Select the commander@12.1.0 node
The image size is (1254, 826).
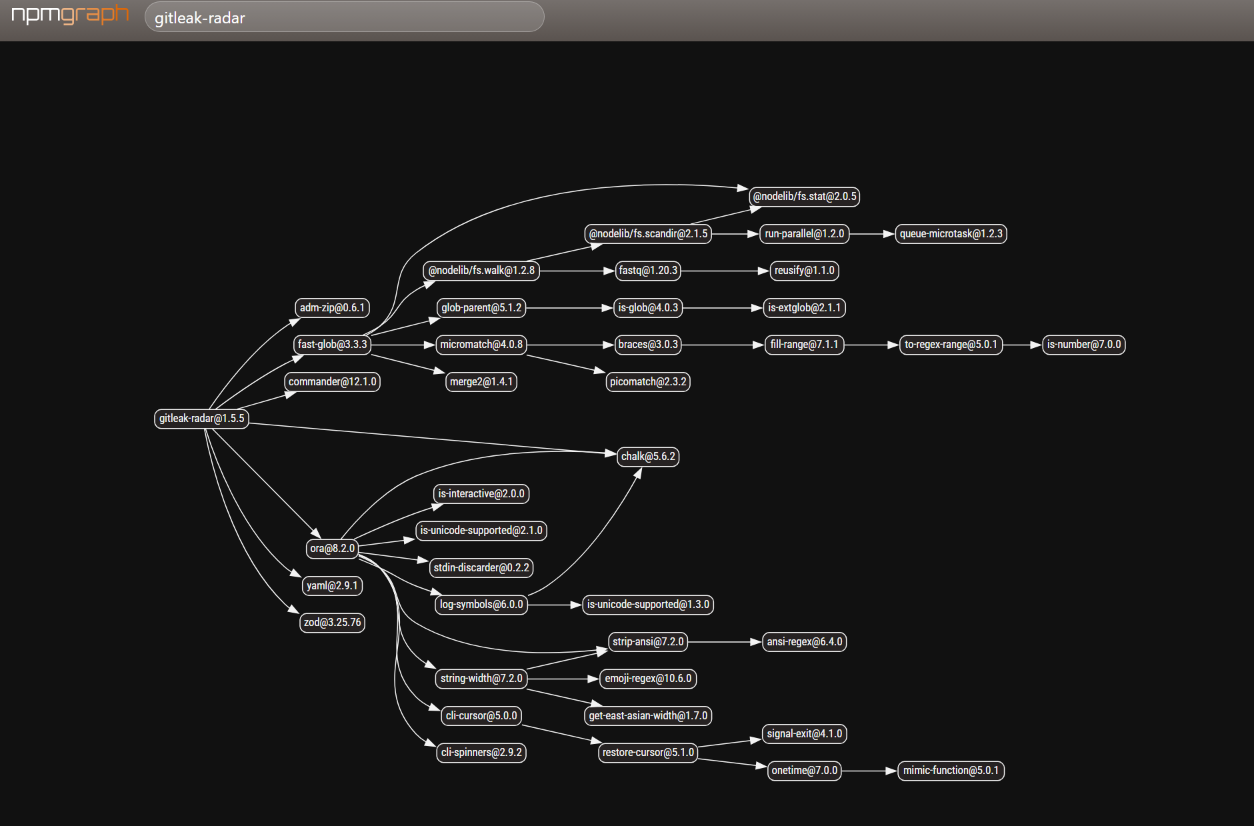click(x=333, y=382)
